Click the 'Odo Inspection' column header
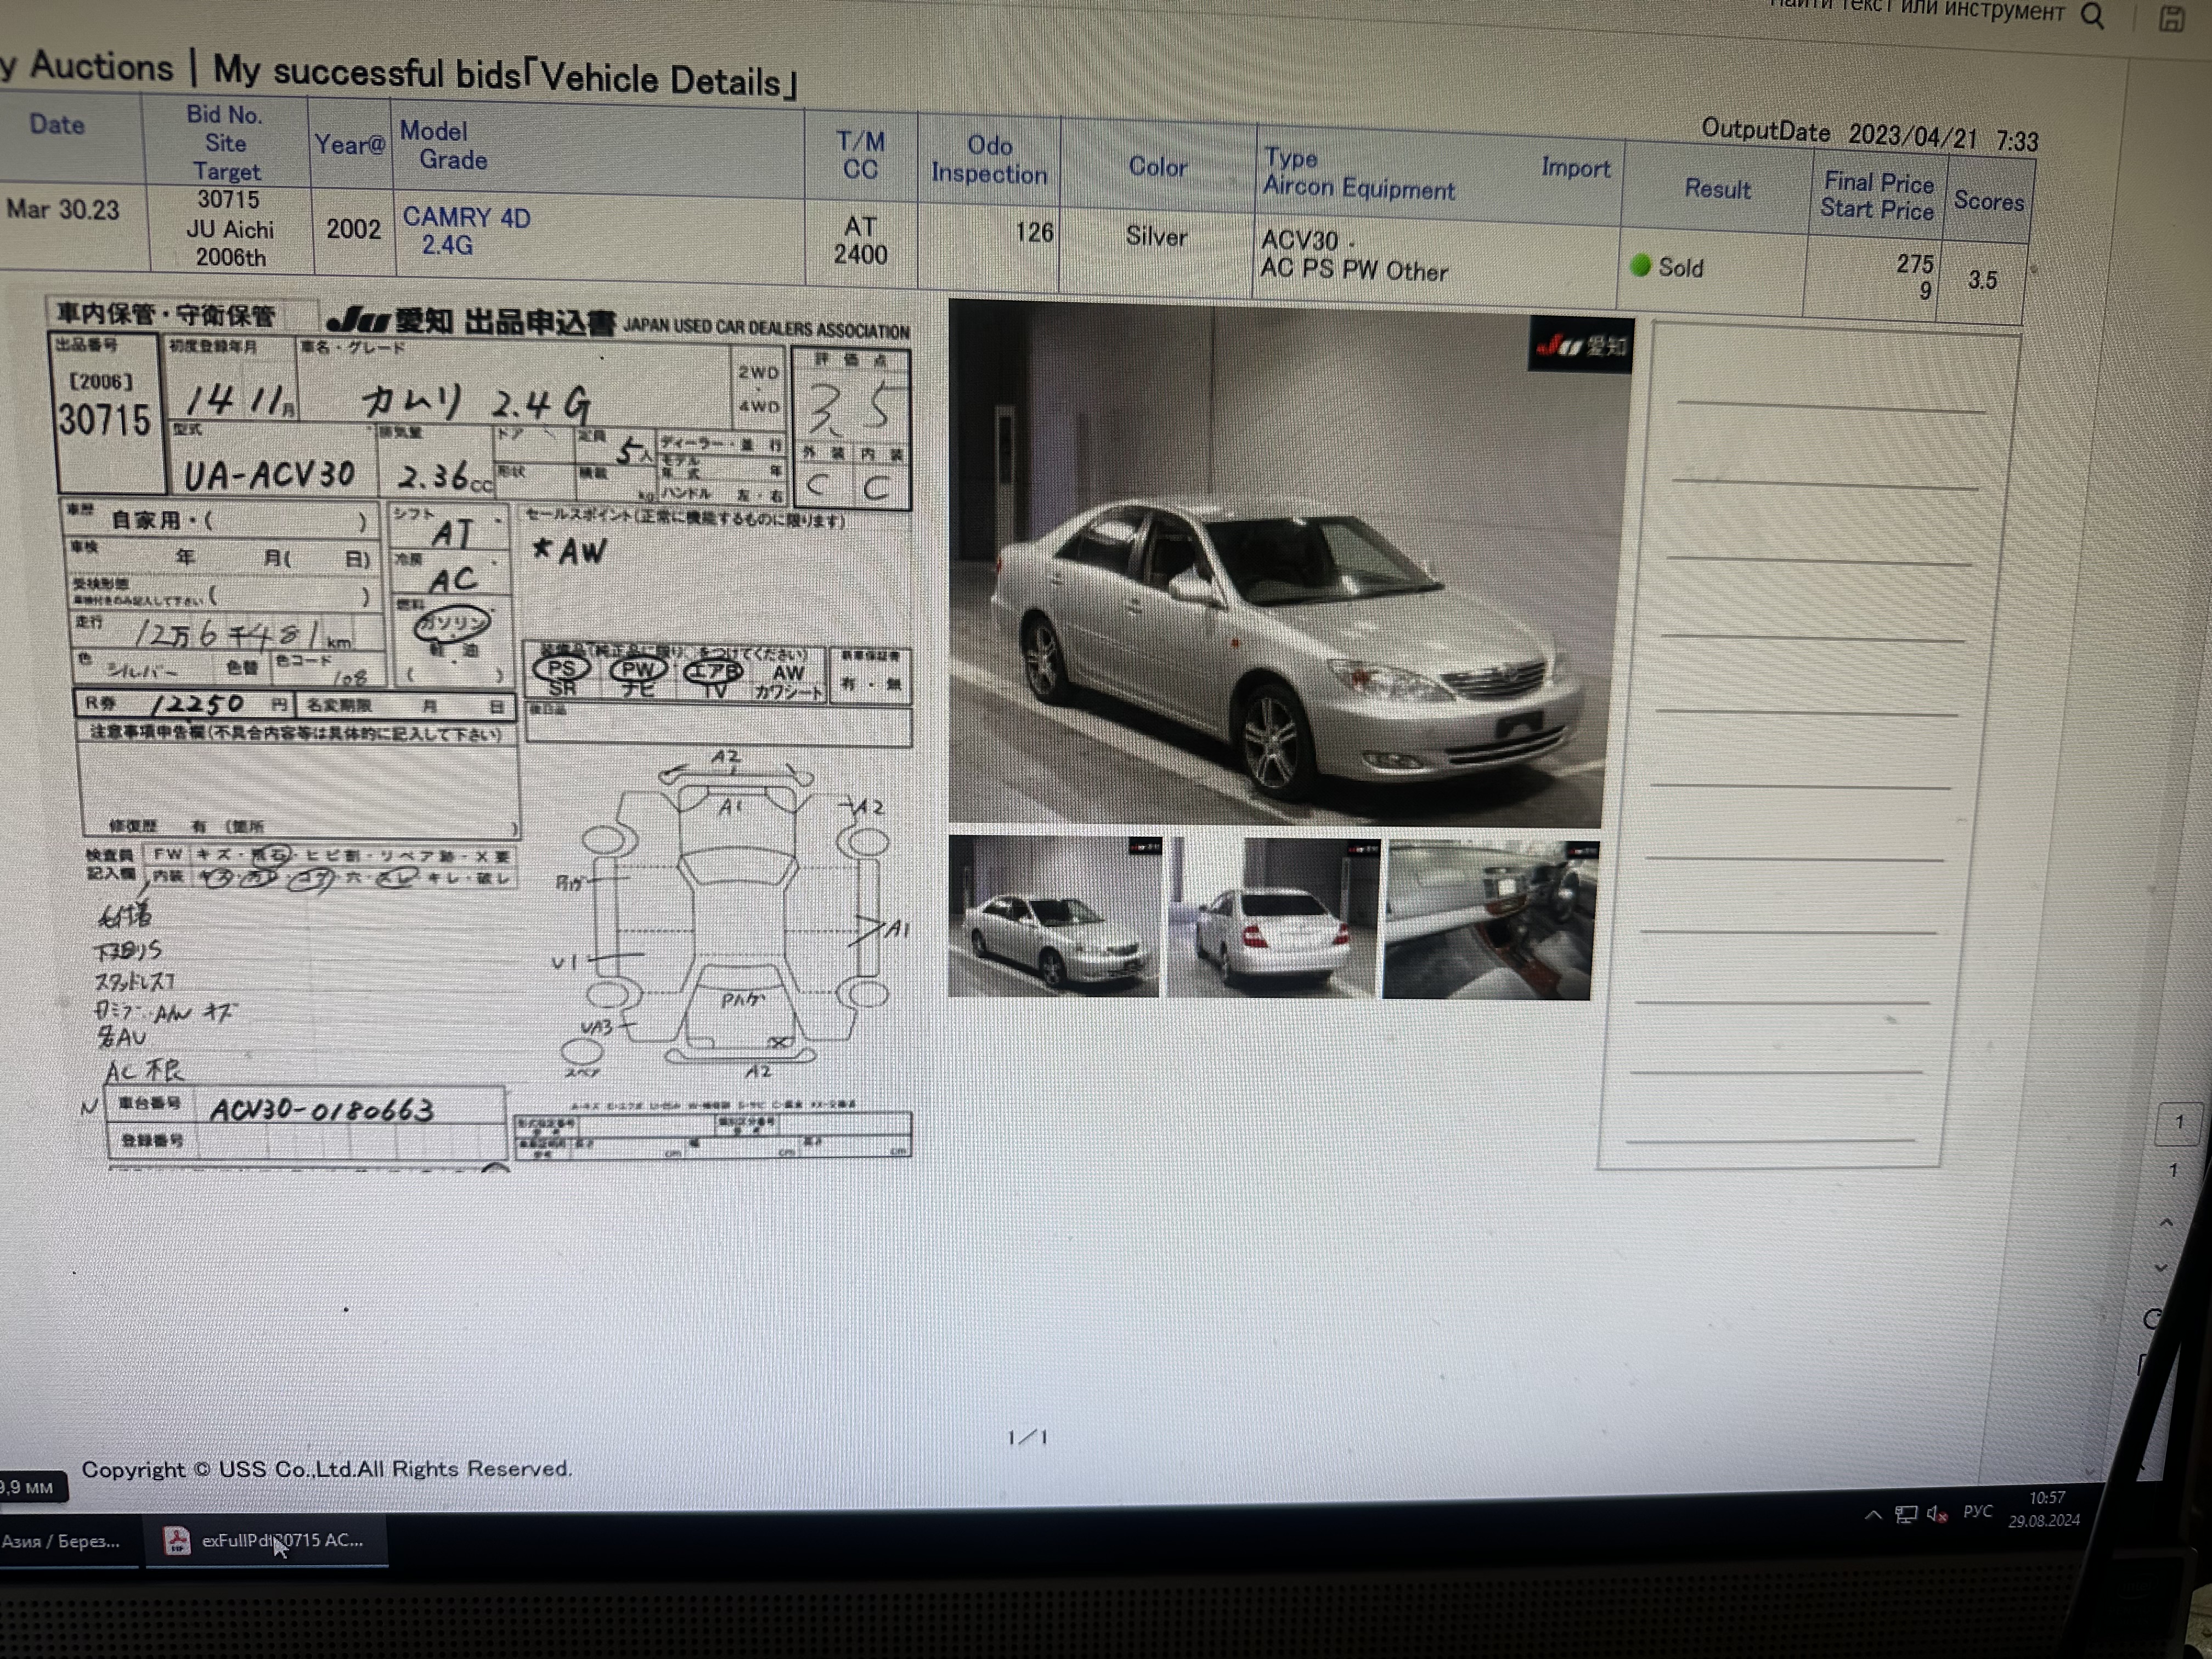The height and width of the screenshot is (1659, 2212). pos(989,160)
